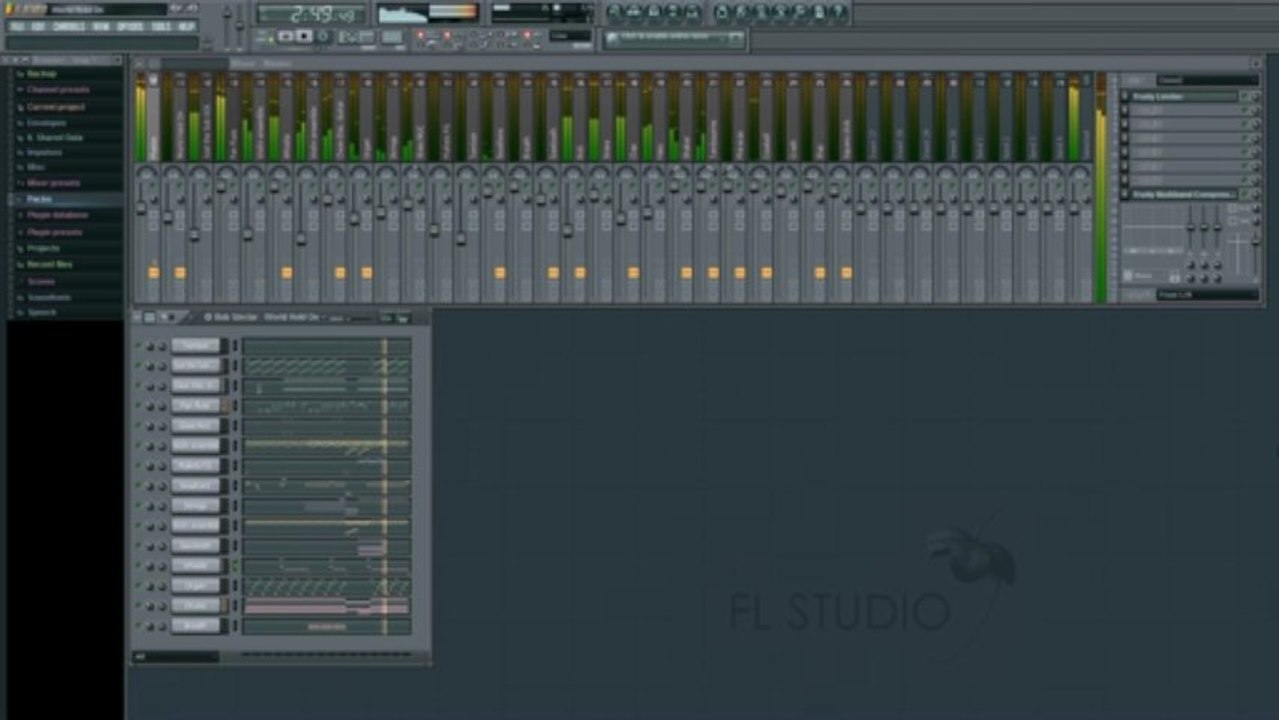Click the transport Stop button
This screenshot has width=1279, height=720.
[304, 36]
